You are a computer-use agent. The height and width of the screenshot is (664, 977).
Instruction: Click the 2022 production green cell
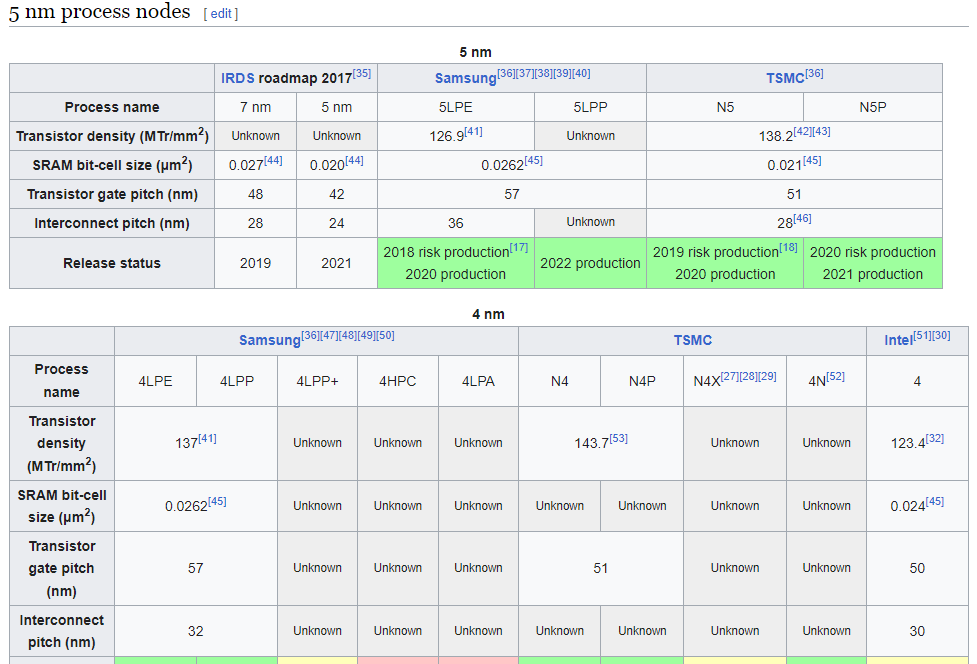[590, 263]
